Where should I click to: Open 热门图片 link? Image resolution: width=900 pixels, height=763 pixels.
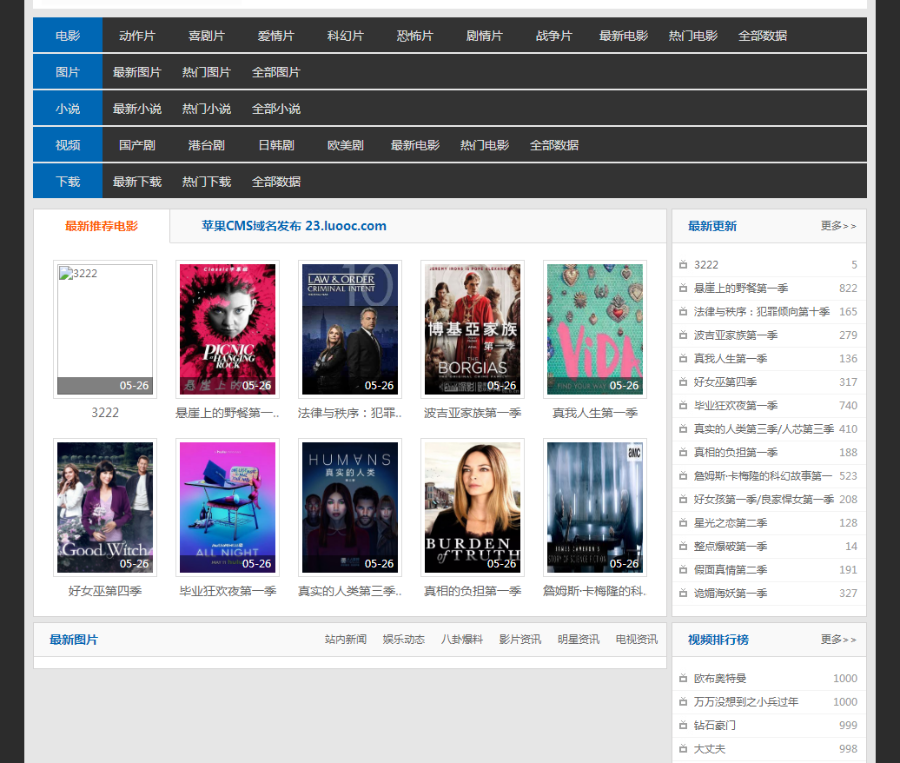(x=207, y=72)
